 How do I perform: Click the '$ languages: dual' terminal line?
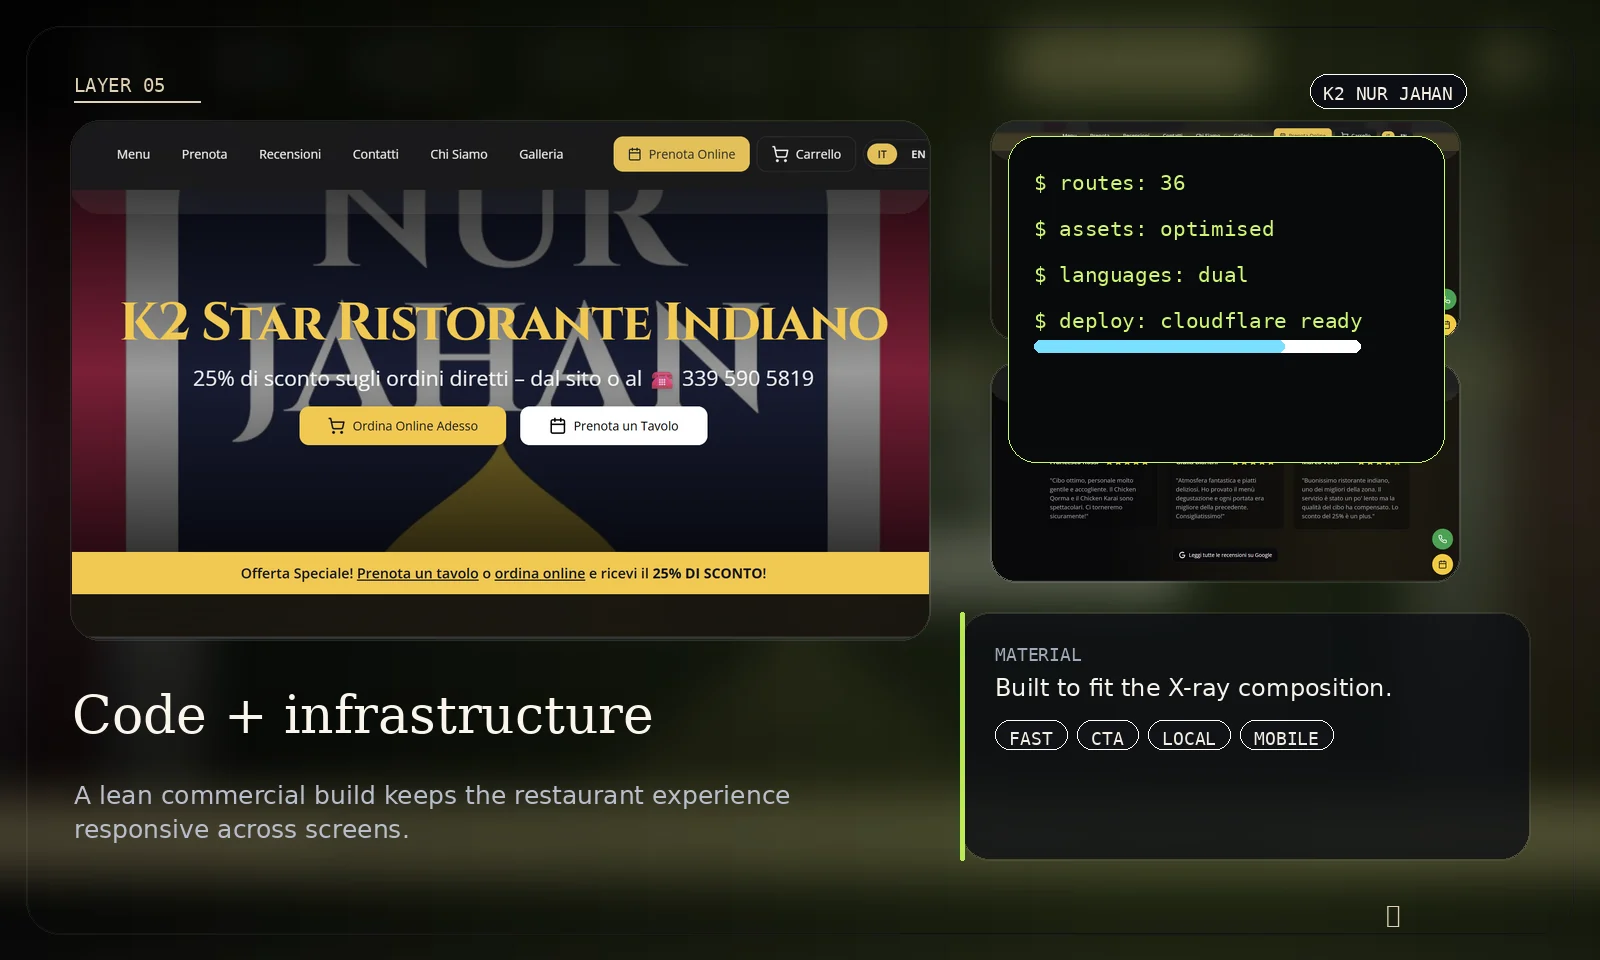tap(1141, 275)
